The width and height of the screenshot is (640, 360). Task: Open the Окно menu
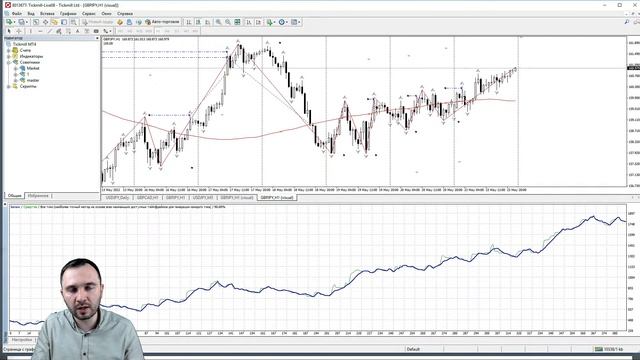(x=106, y=13)
